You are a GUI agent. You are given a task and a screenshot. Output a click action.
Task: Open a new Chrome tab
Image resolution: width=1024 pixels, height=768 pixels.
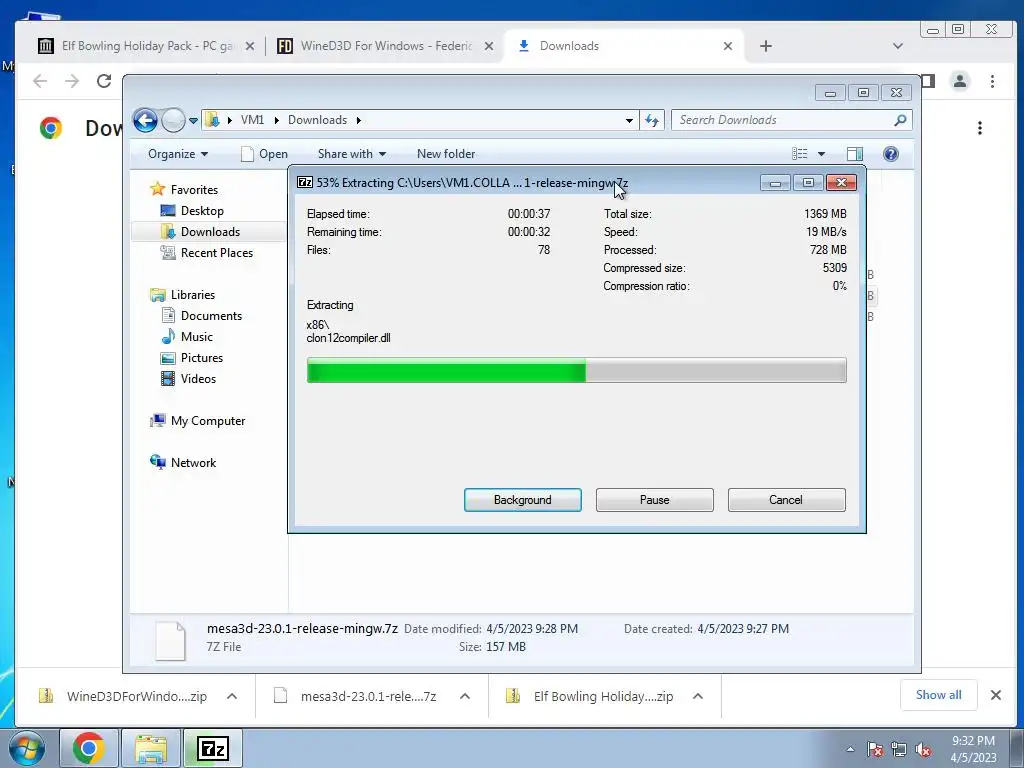766,46
